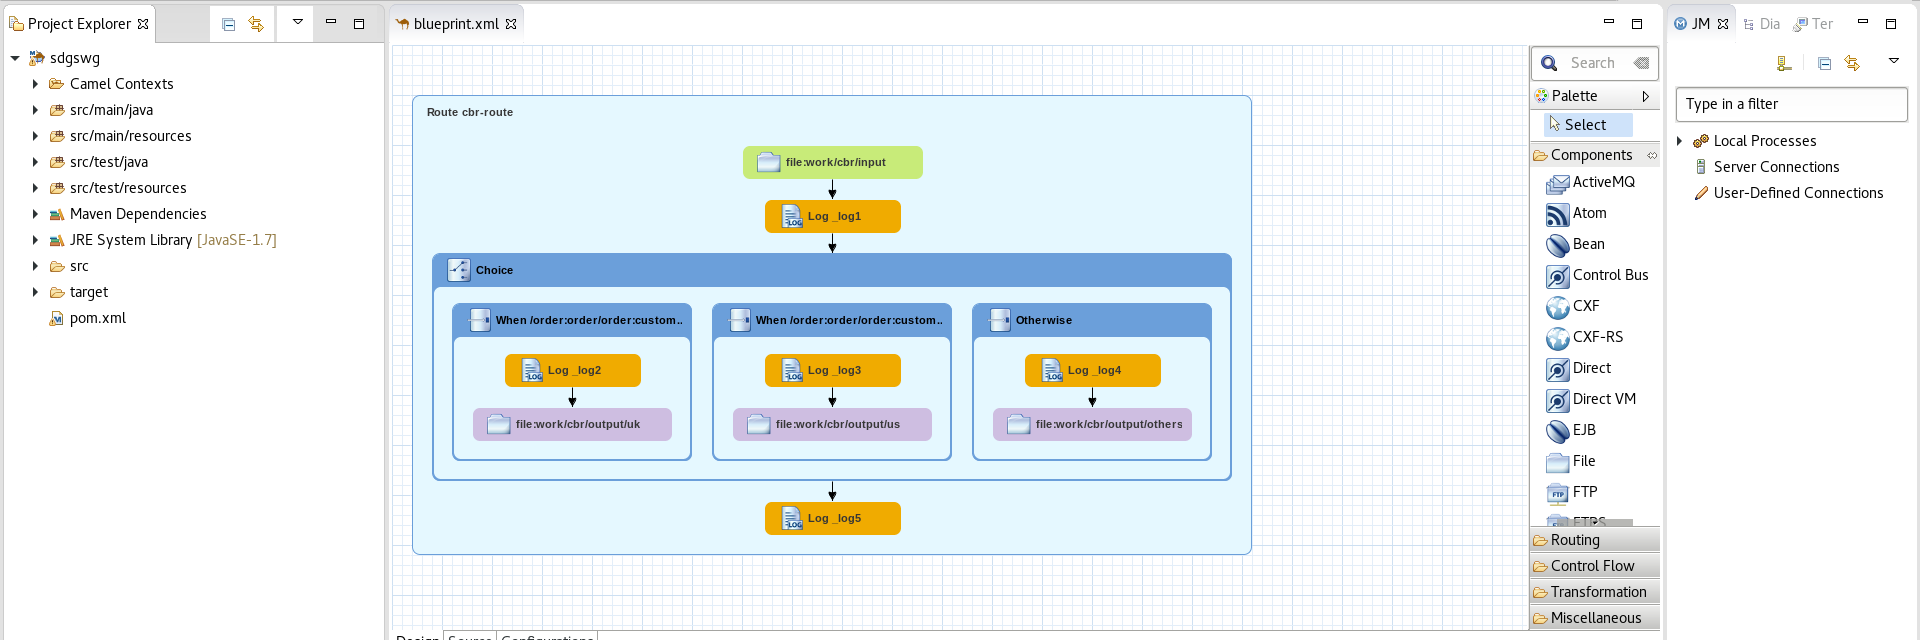Expand src/main/resources folder node
1920x640 pixels.
click(35, 136)
